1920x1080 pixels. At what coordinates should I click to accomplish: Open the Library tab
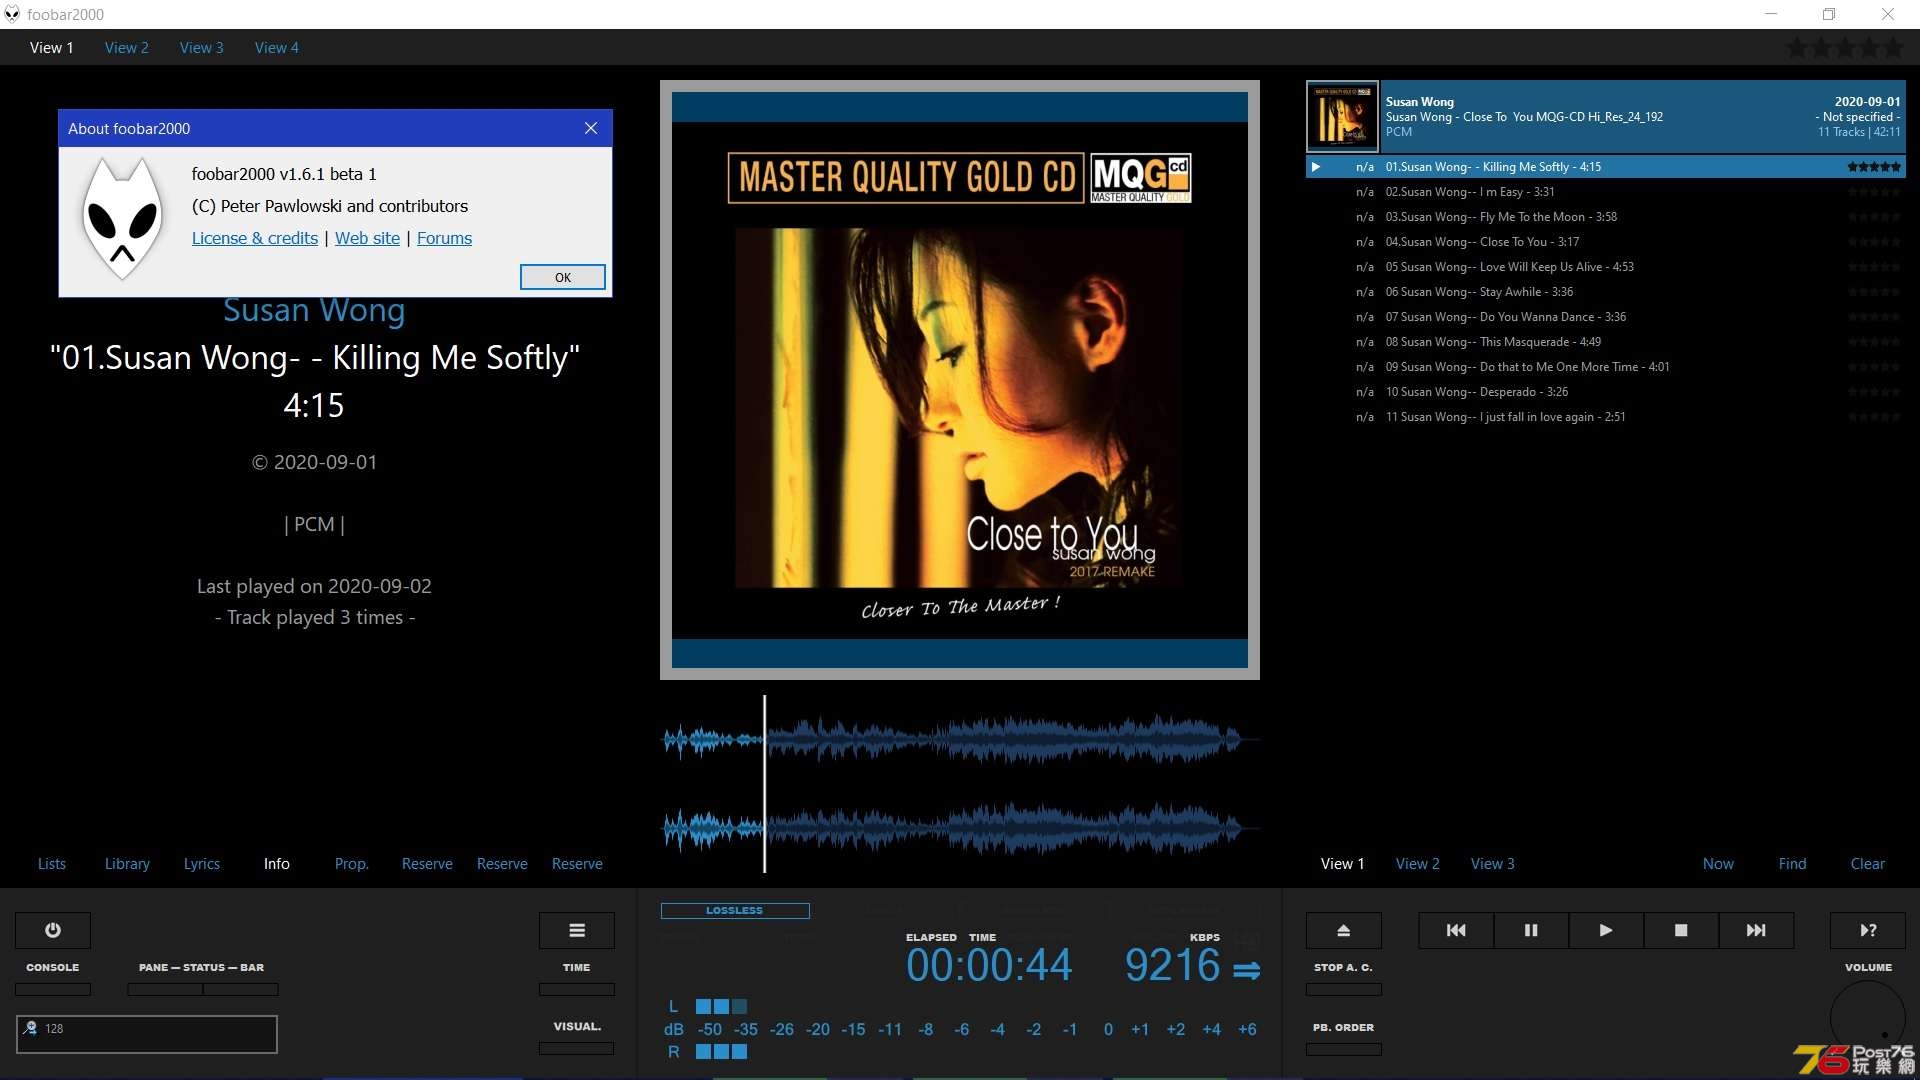pyautogui.click(x=127, y=864)
